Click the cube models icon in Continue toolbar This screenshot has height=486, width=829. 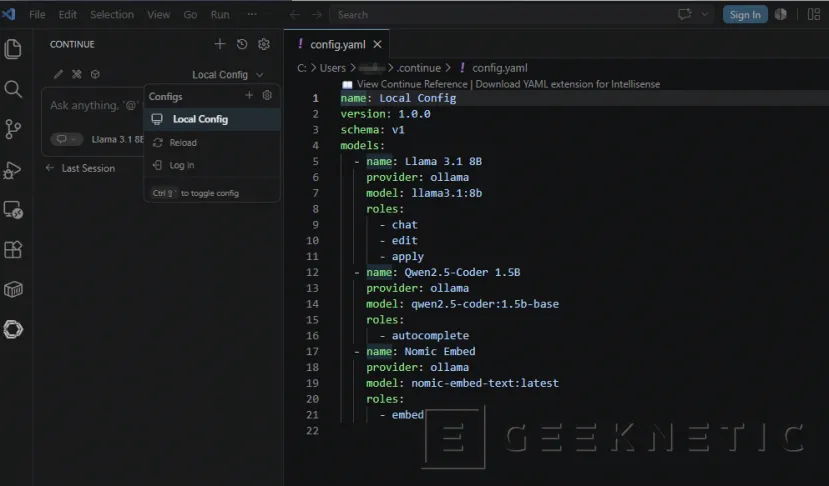(95, 74)
